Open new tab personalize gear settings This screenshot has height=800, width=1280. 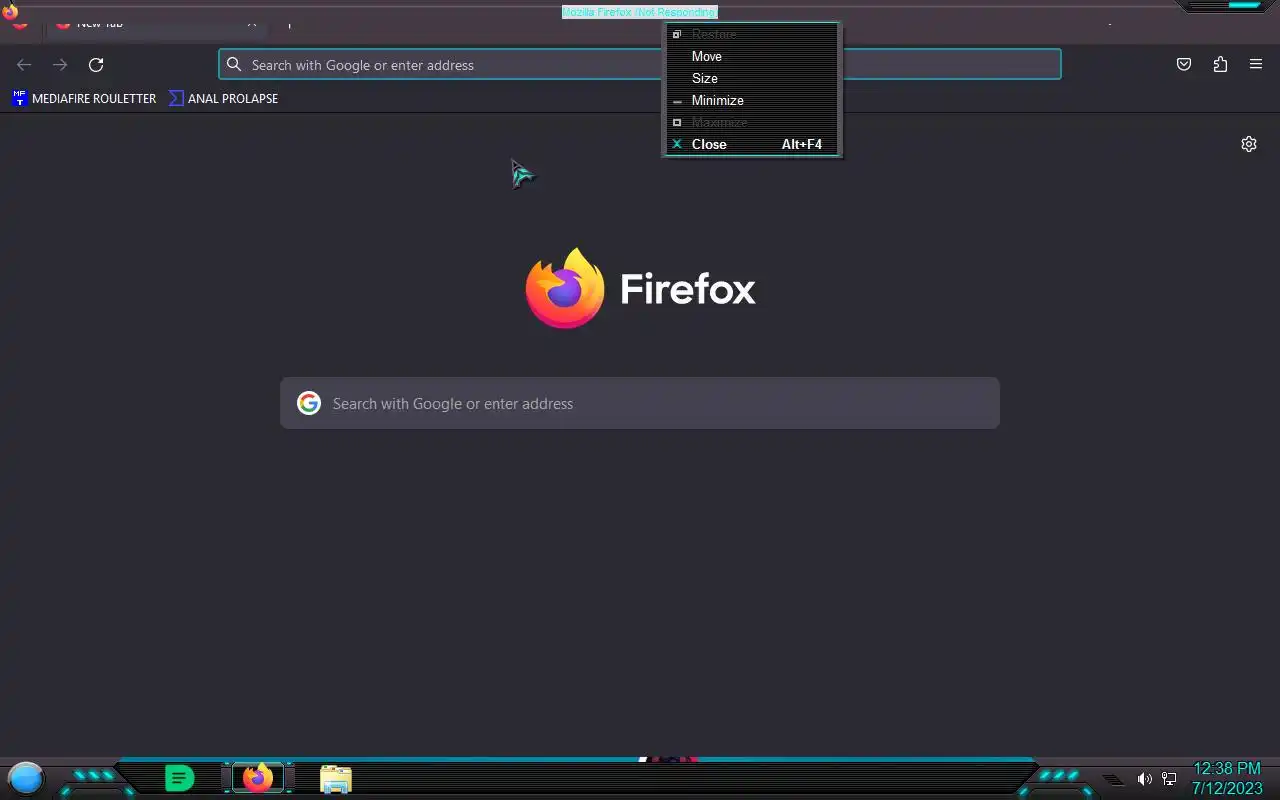tap(1249, 144)
